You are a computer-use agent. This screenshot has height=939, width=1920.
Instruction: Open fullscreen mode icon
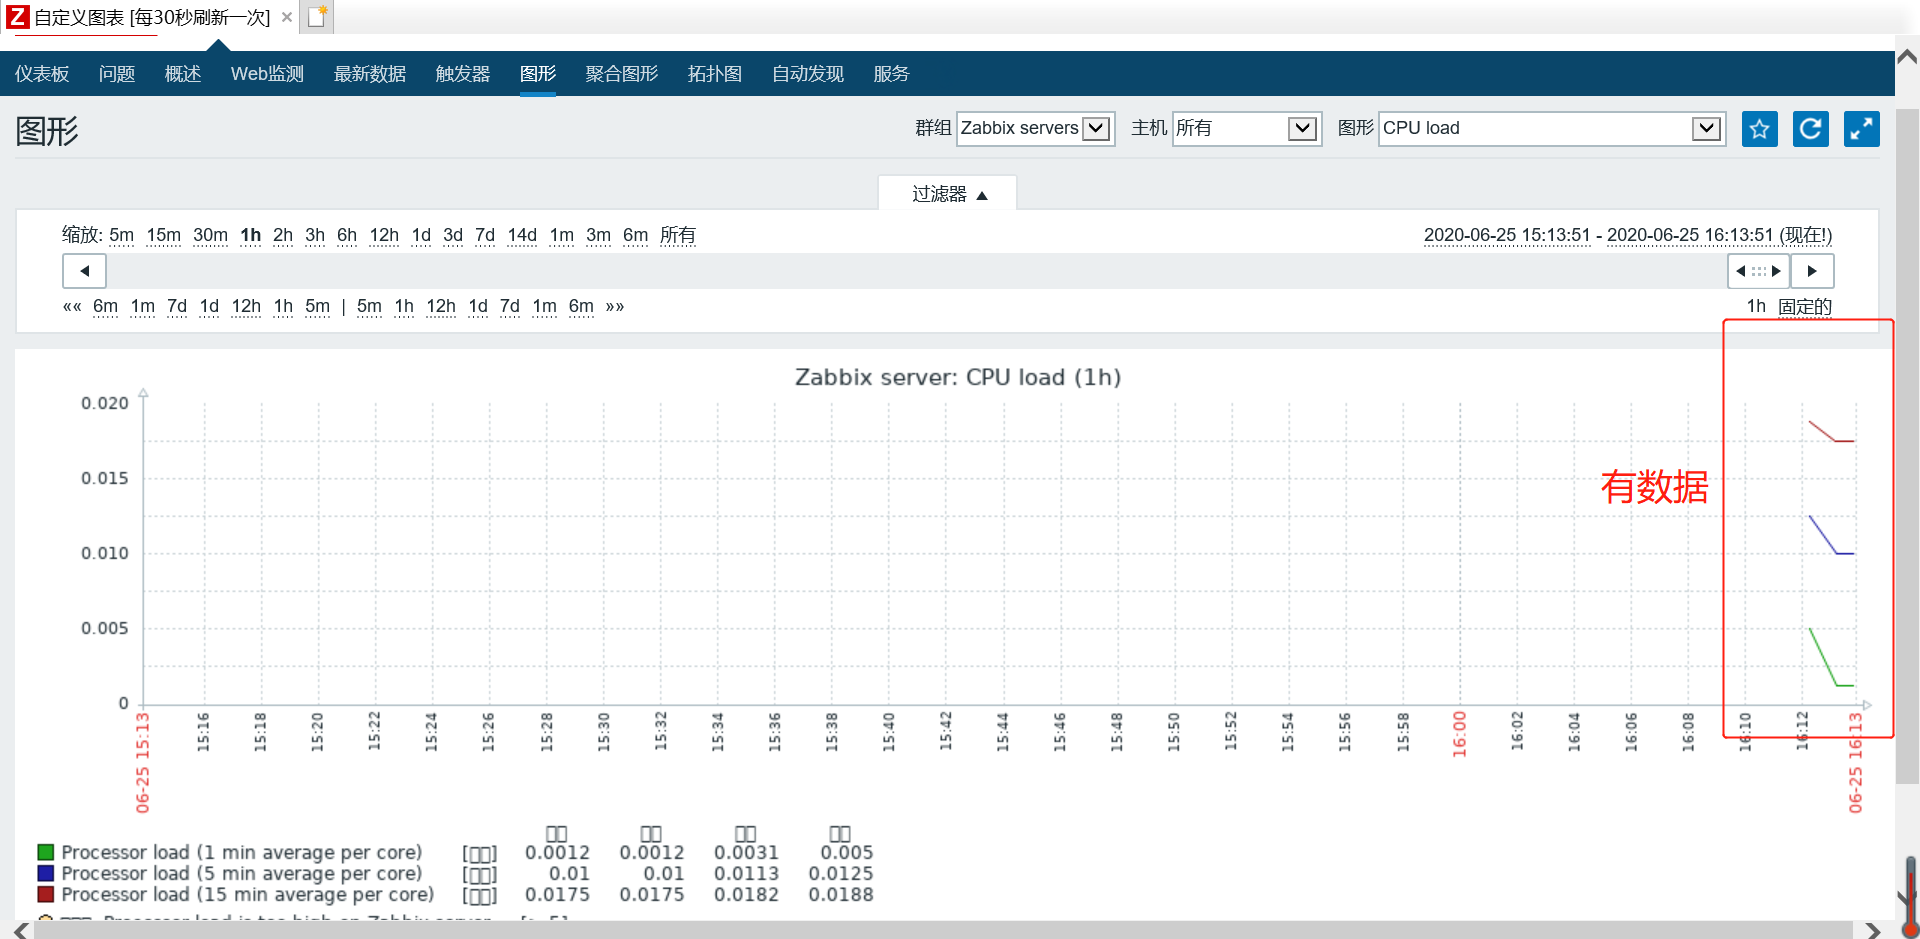[x=1861, y=129]
